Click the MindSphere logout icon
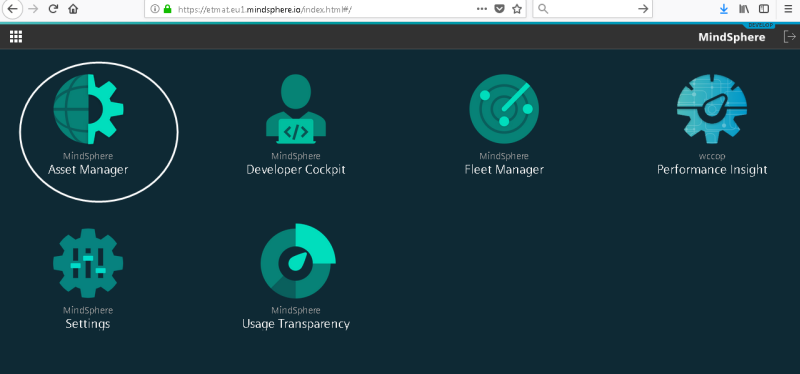800x374 pixels. 789,37
